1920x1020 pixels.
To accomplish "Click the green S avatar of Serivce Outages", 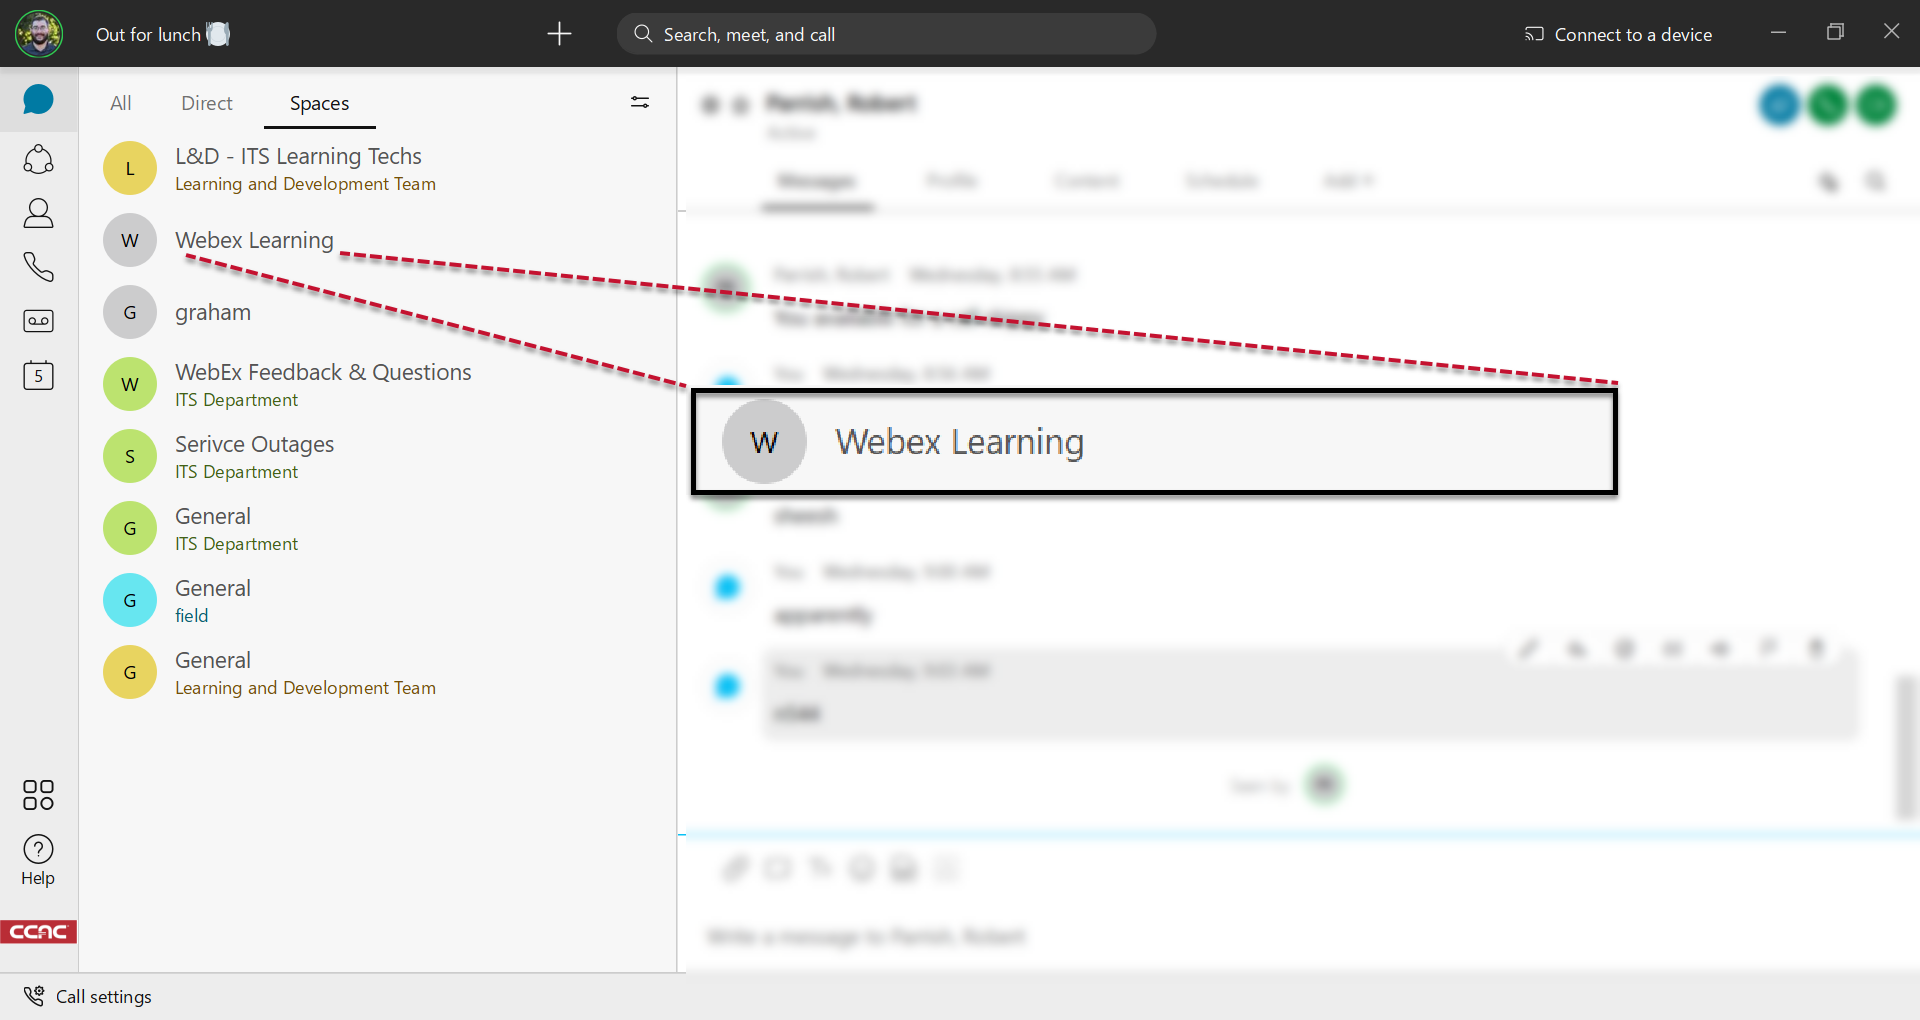I will [x=130, y=456].
